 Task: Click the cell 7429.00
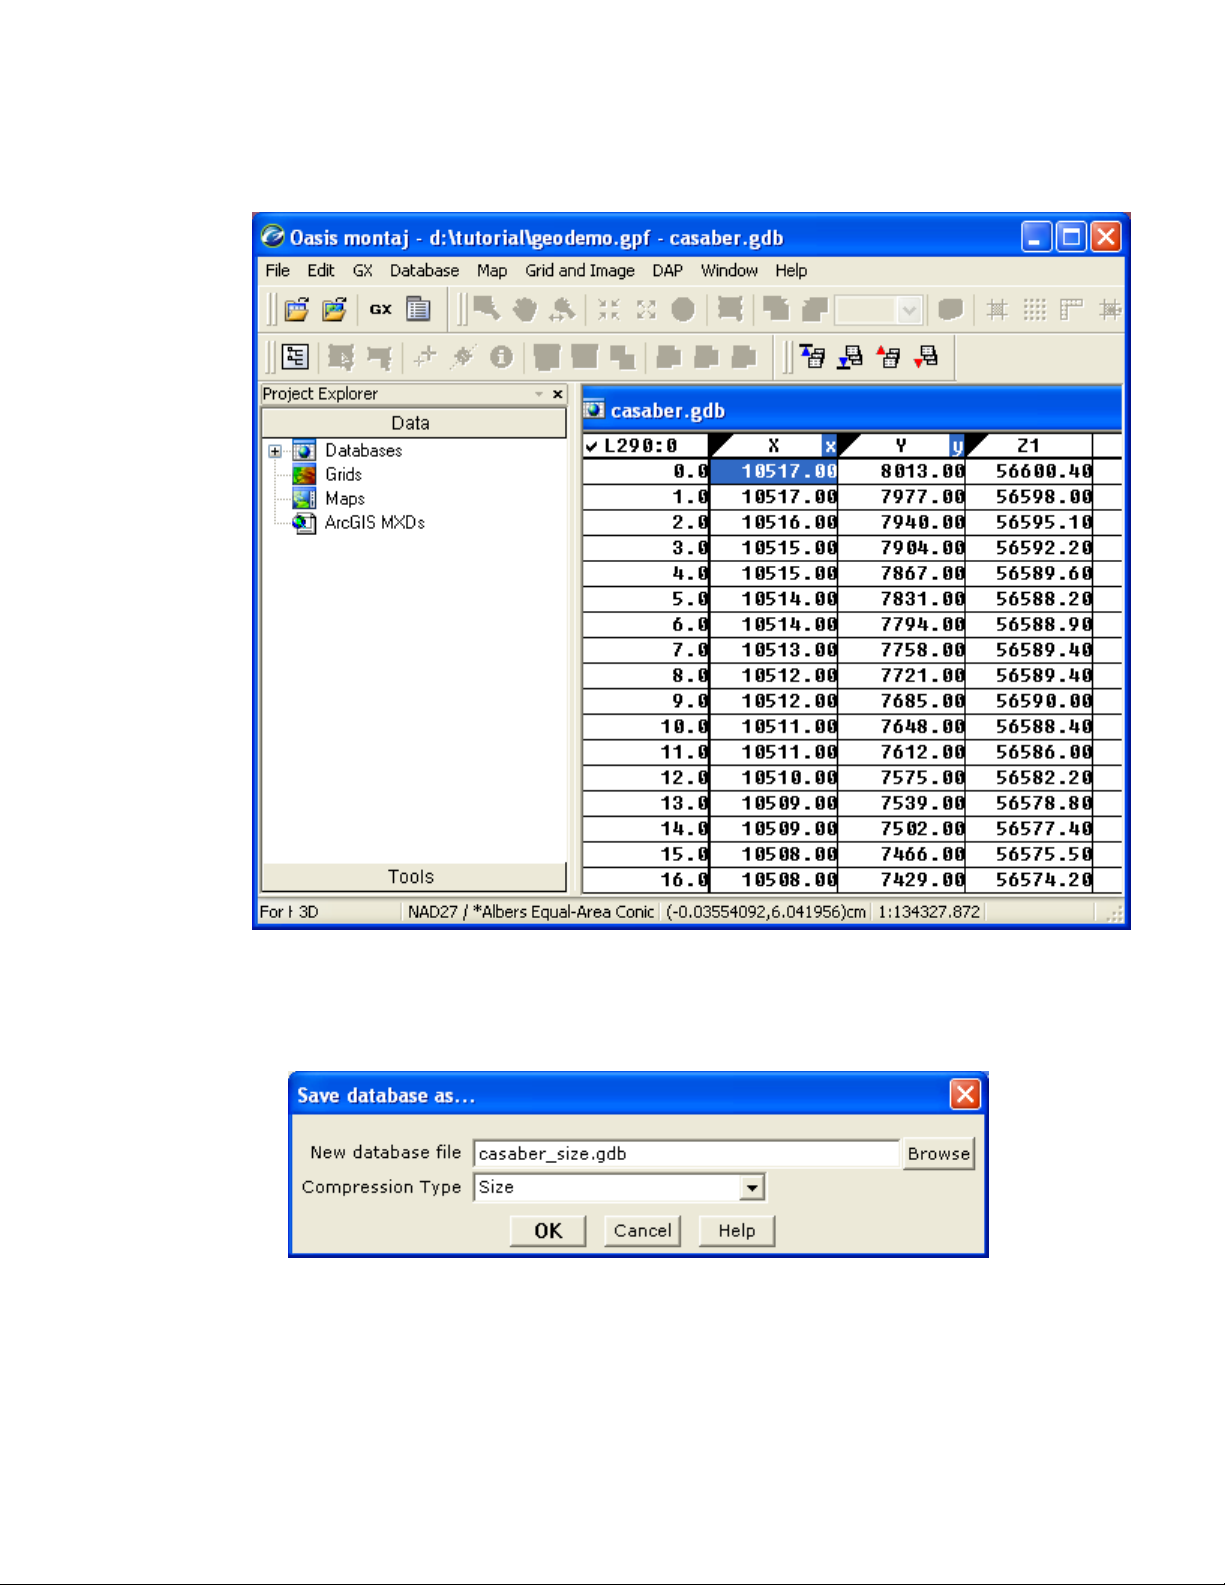pyautogui.click(x=903, y=880)
